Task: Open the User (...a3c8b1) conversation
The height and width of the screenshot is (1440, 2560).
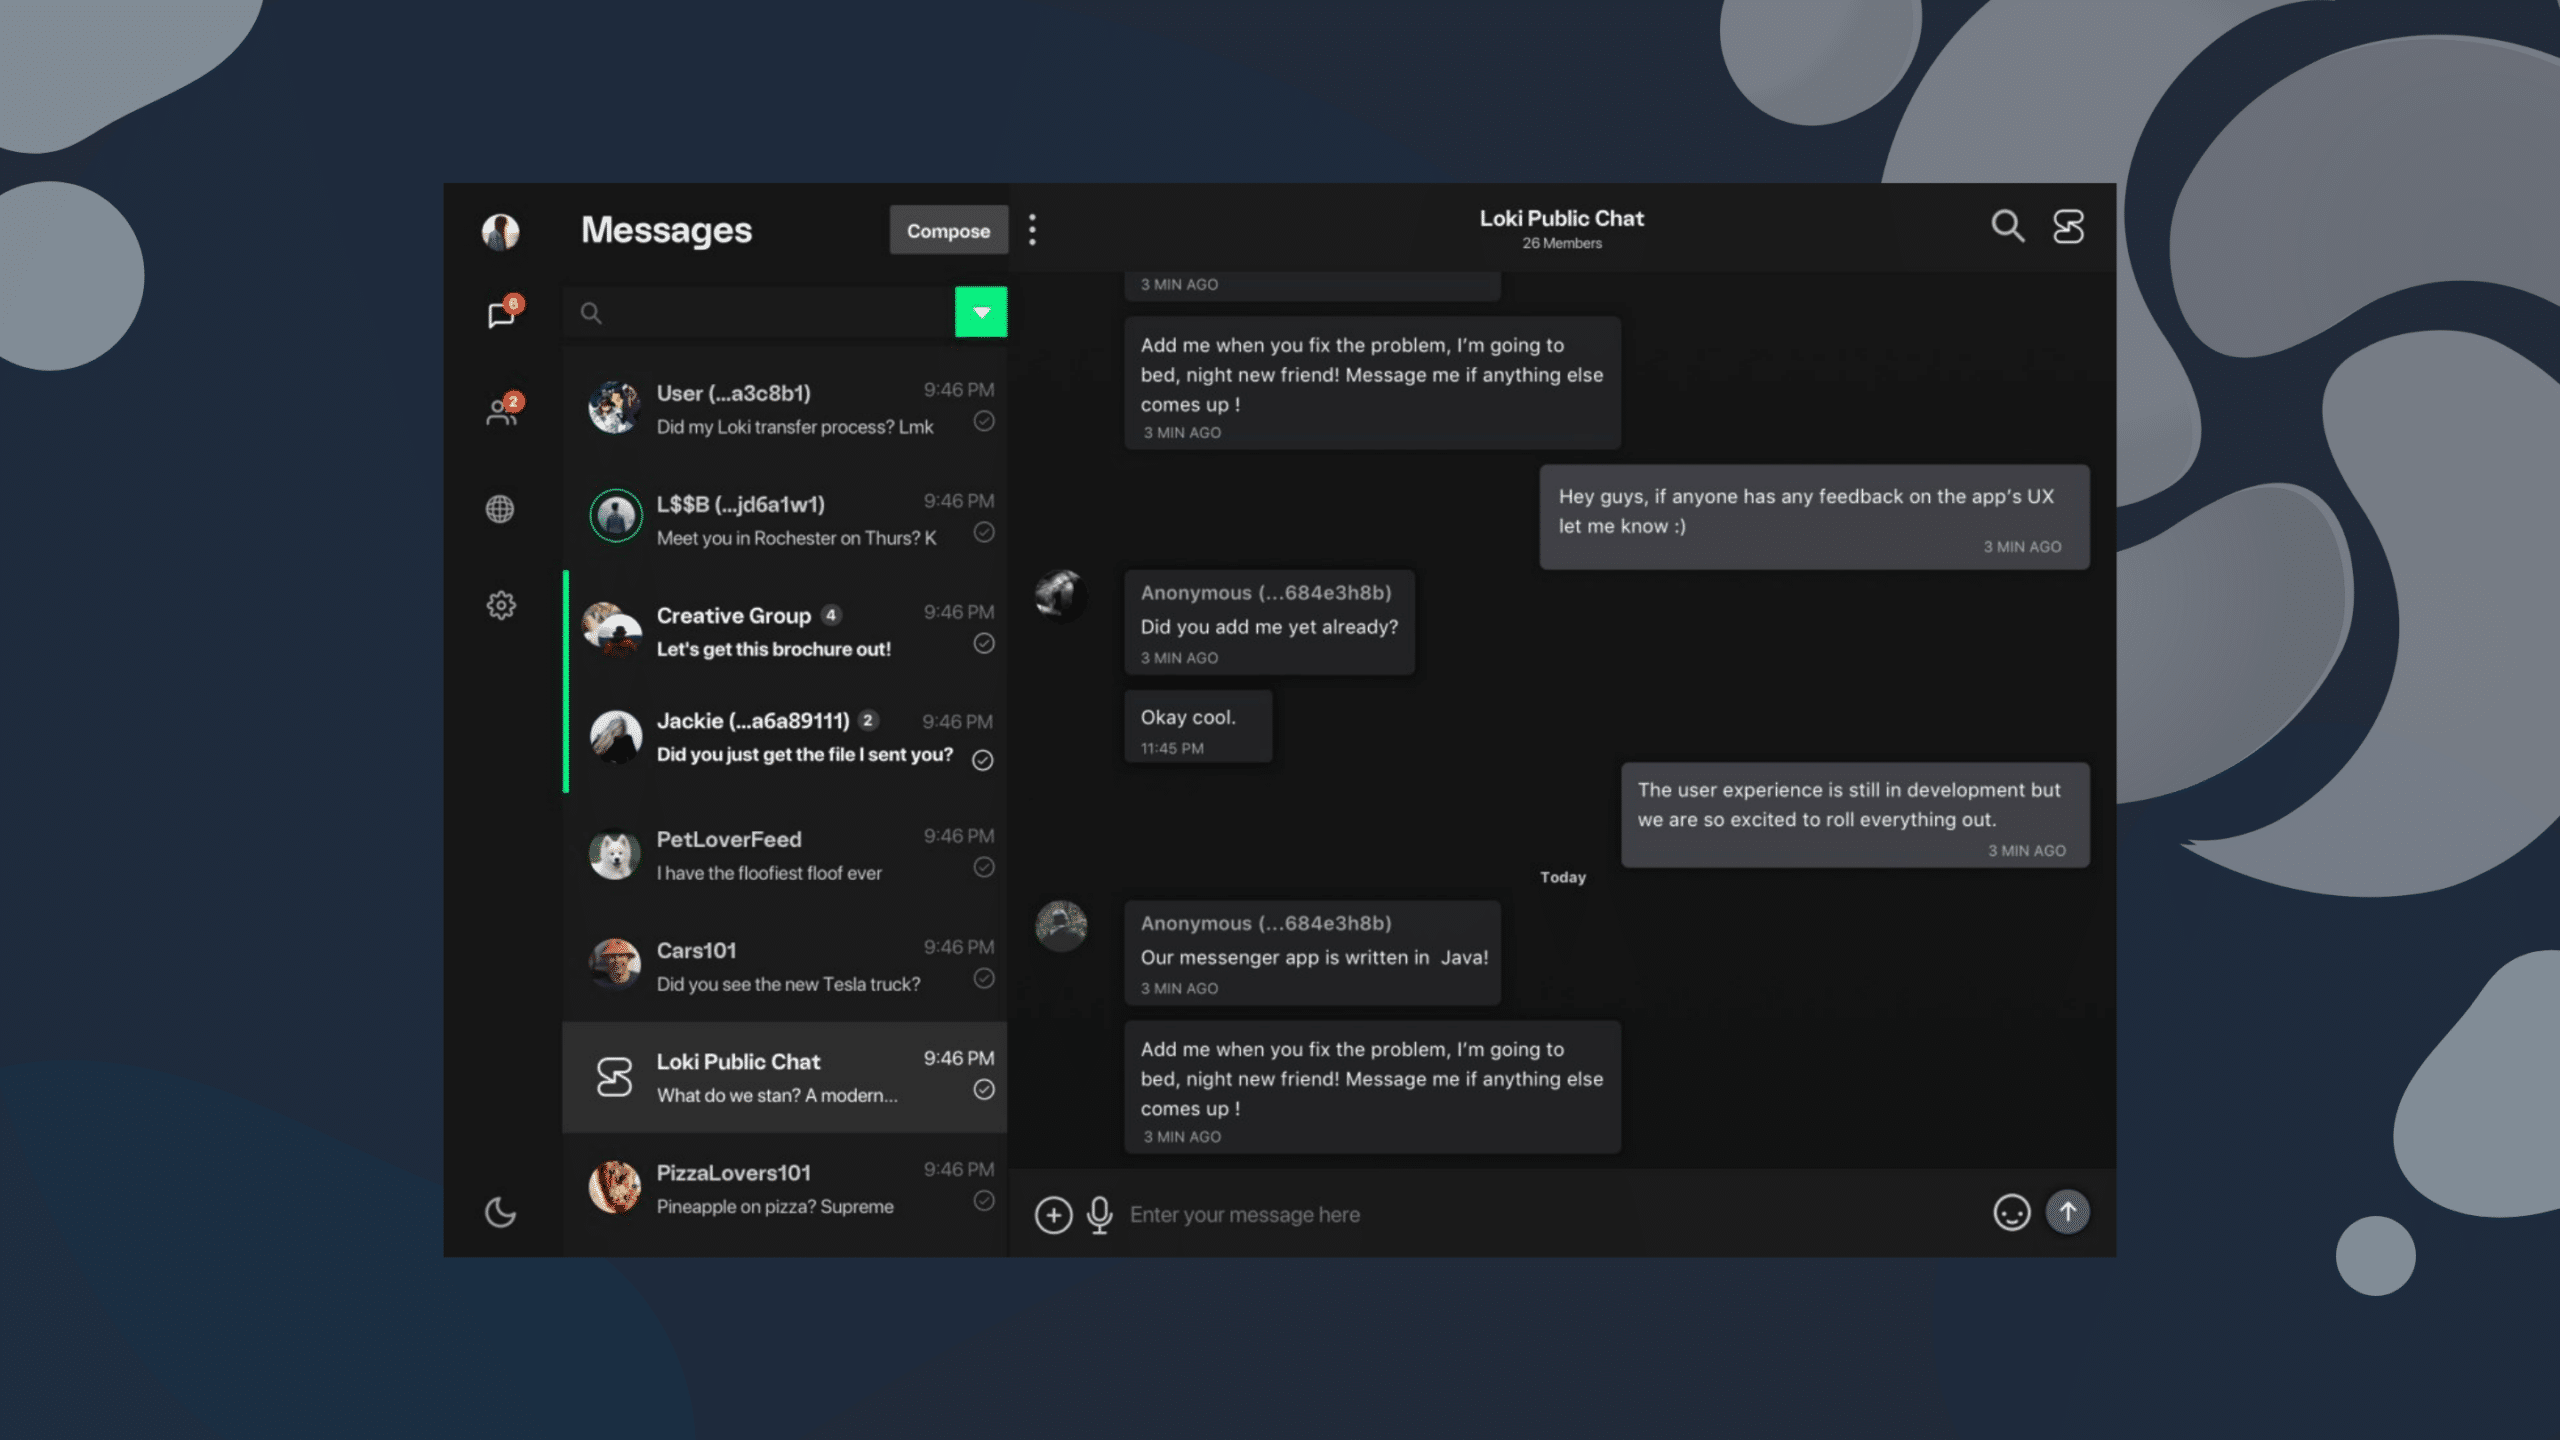Action: point(785,408)
